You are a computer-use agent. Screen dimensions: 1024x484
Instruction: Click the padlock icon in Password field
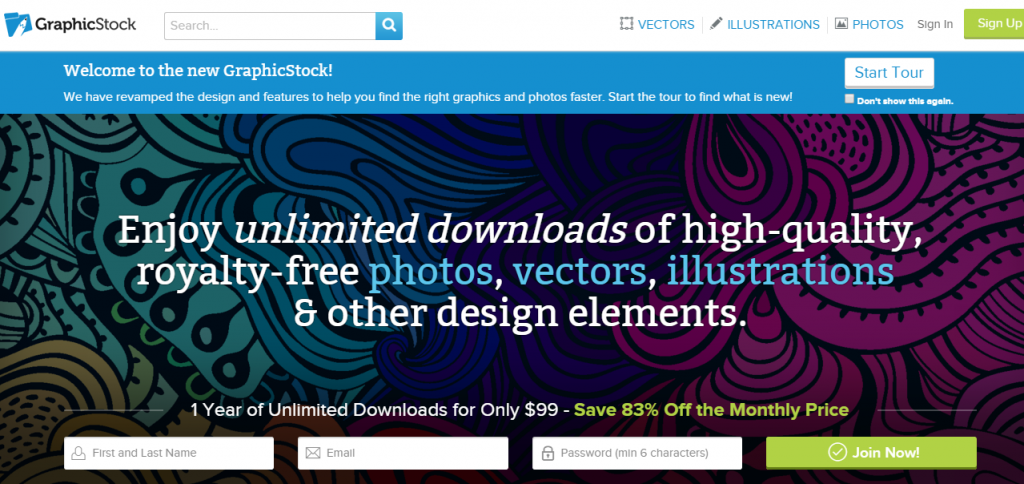(547, 453)
